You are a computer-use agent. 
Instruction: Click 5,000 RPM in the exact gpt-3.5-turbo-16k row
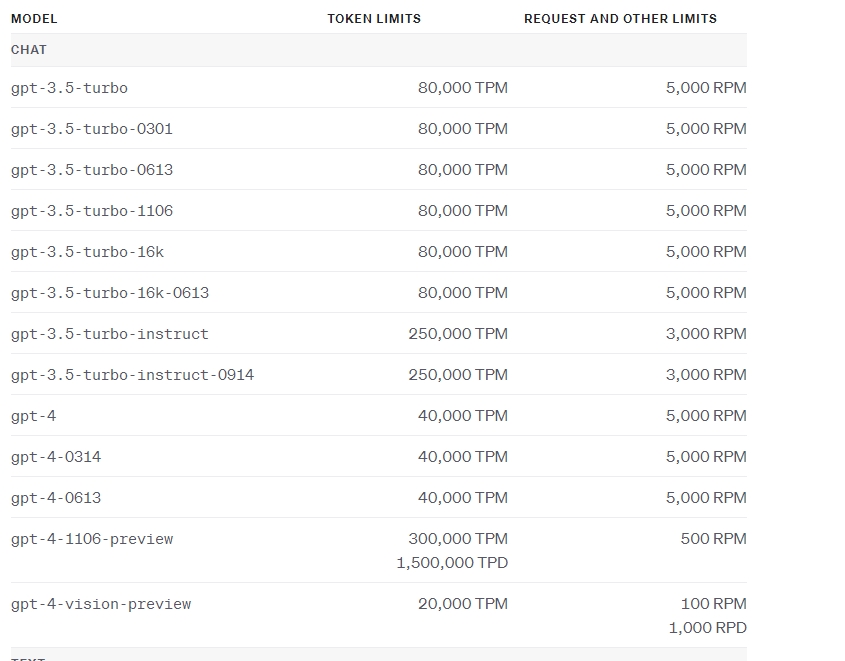706,252
